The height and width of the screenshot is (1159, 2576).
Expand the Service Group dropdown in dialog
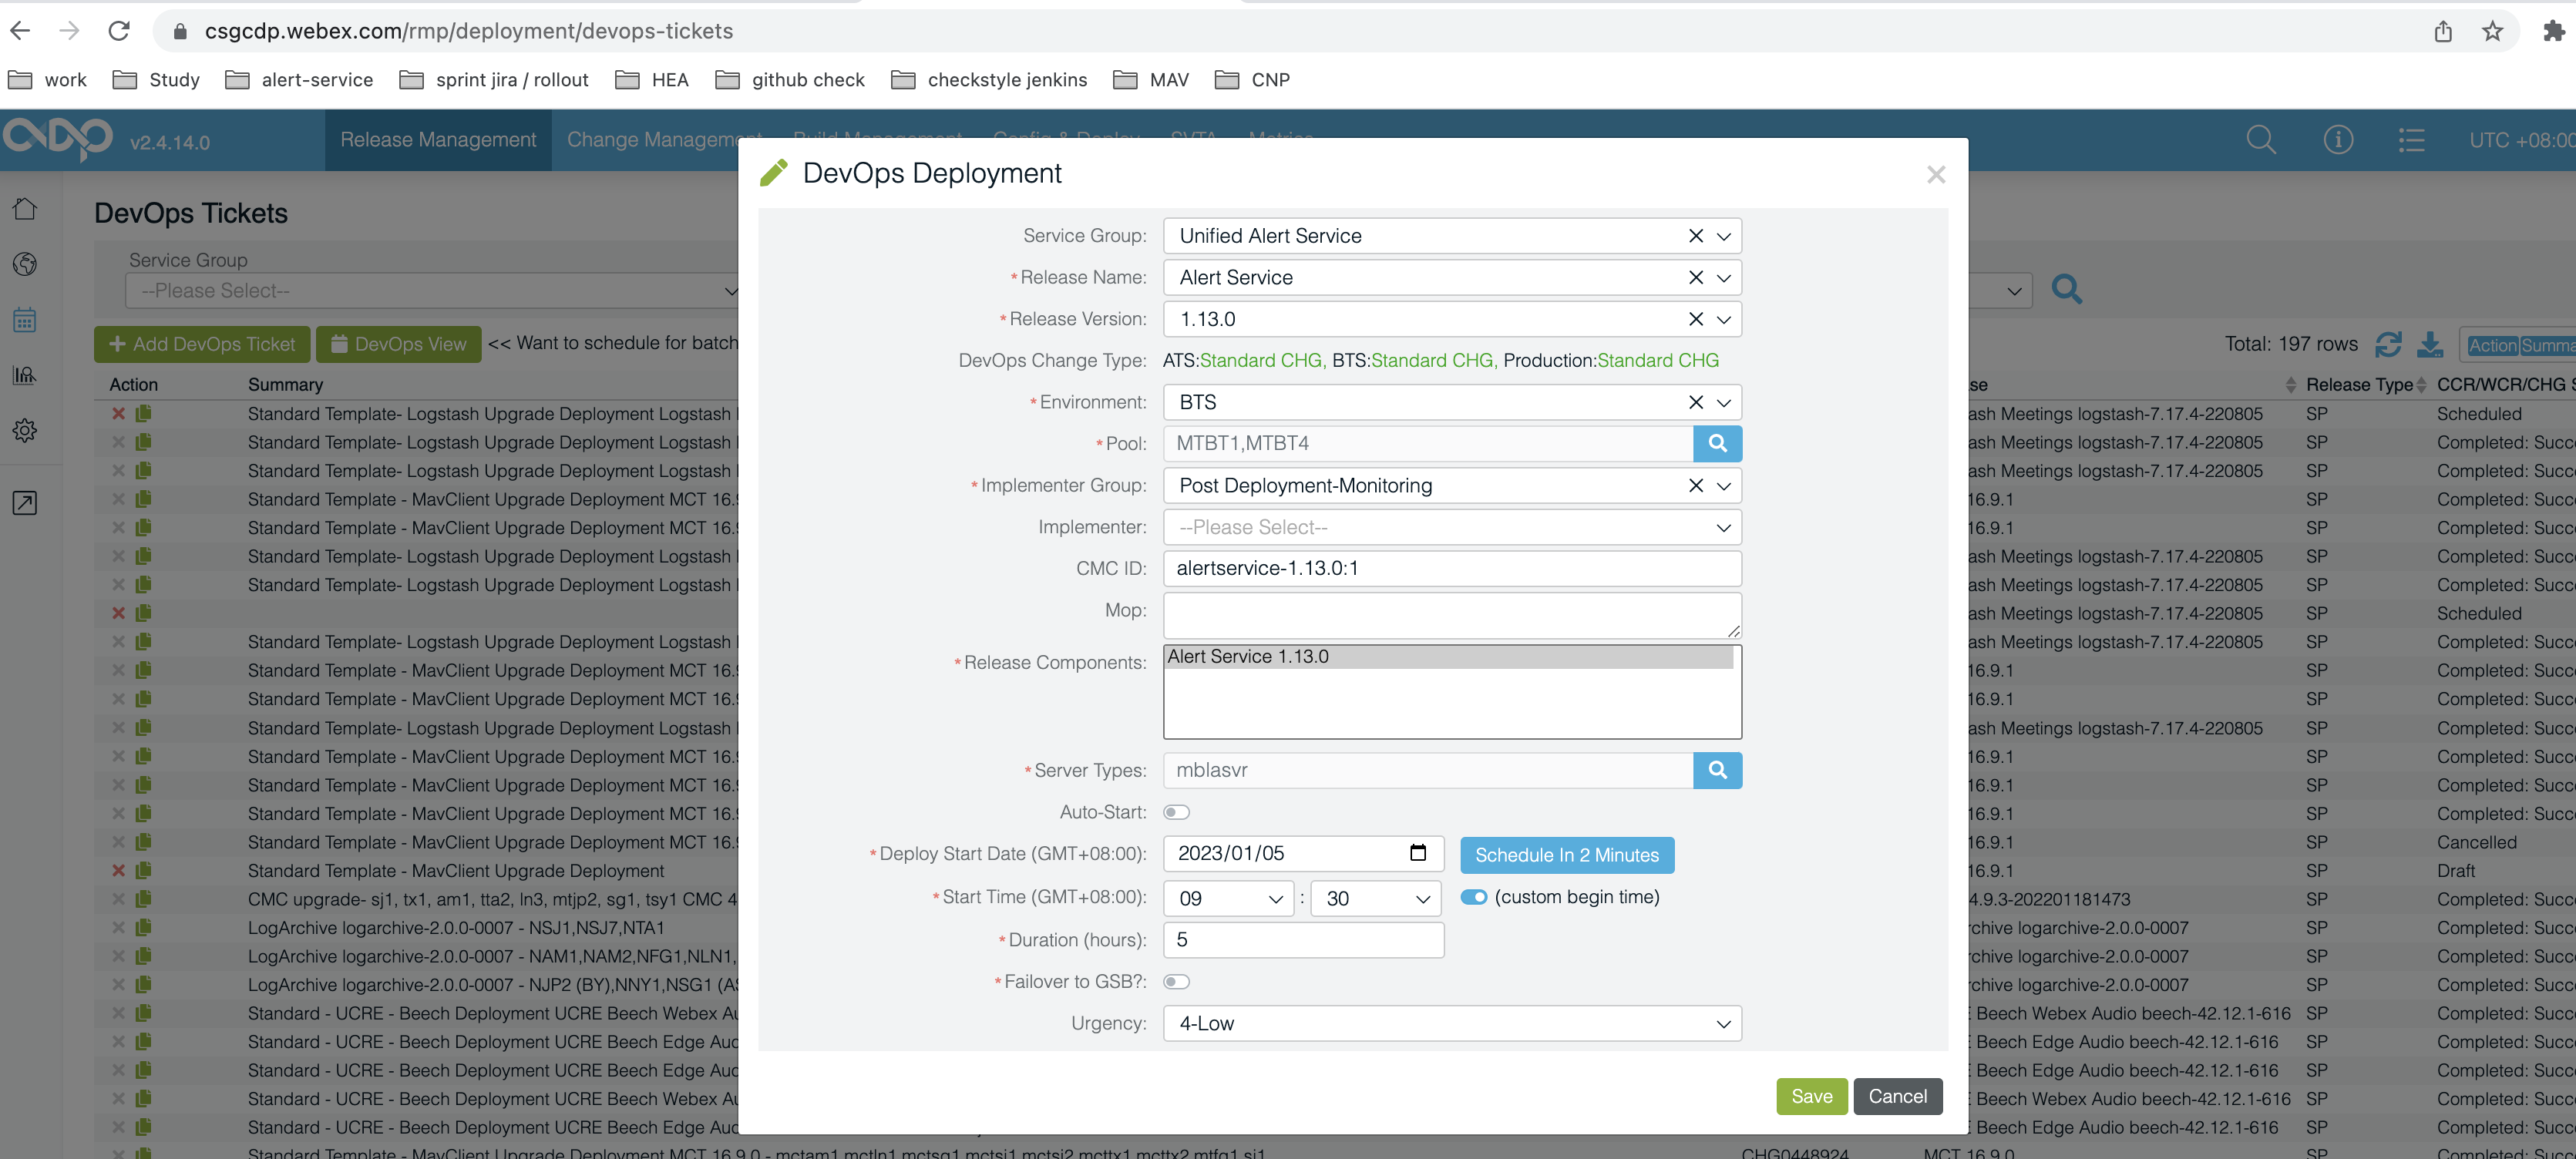pyautogui.click(x=1723, y=237)
